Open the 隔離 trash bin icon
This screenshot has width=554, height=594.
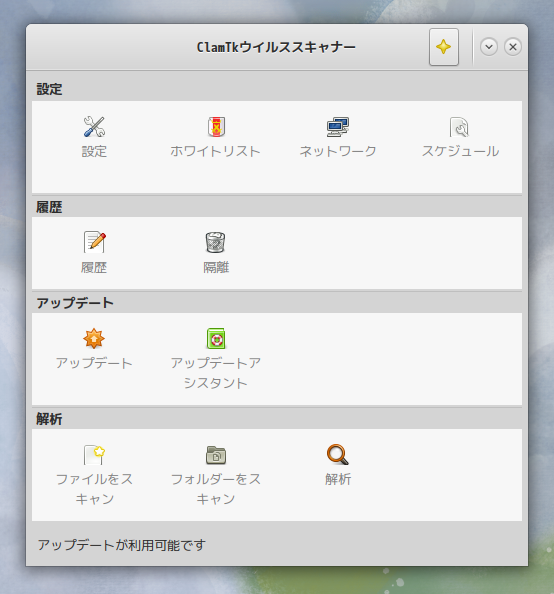click(x=216, y=242)
